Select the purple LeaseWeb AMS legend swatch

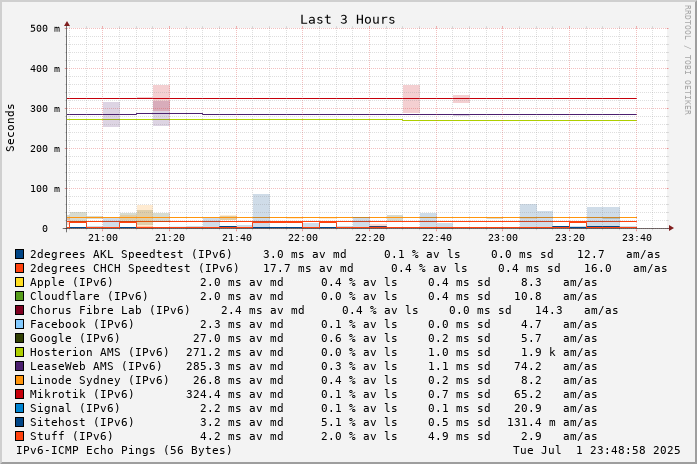19,366
